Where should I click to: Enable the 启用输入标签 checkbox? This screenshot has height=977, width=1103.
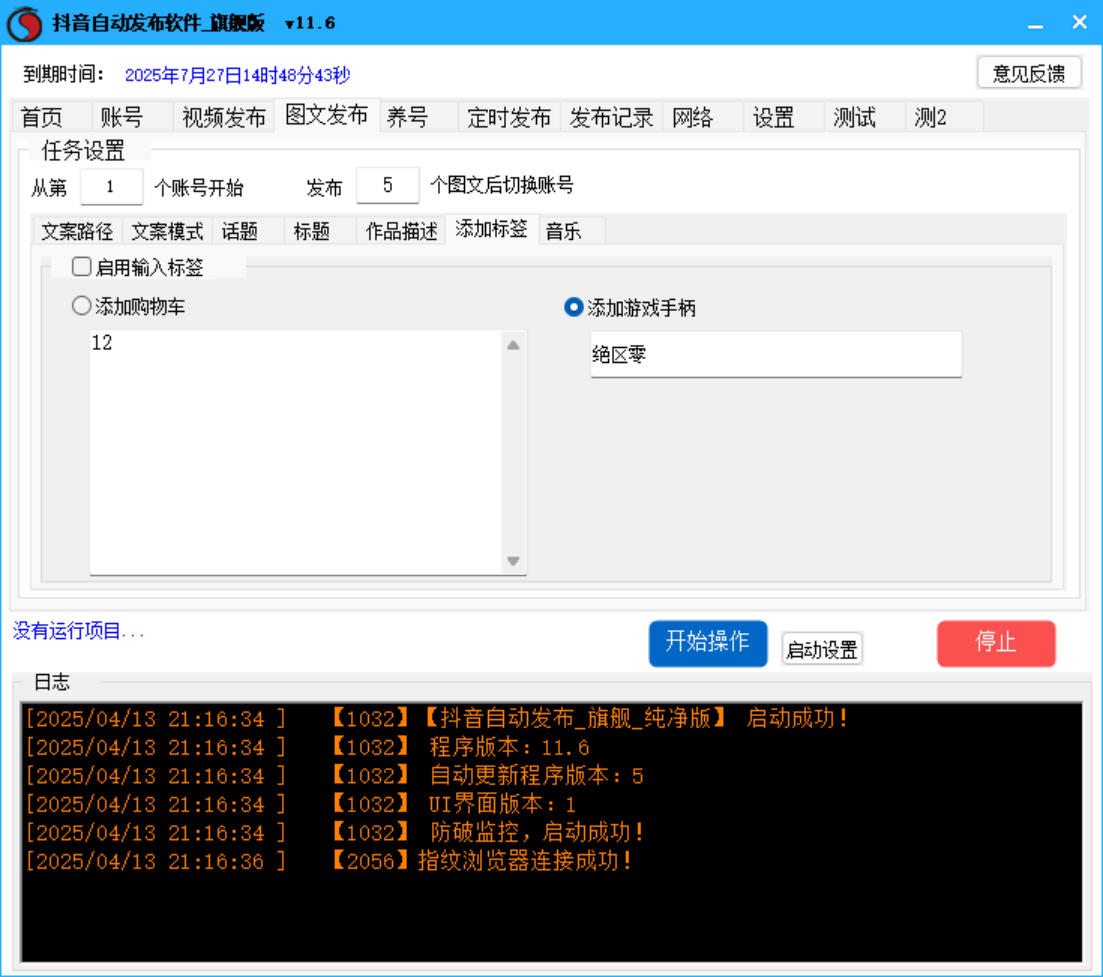[x=82, y=267]
